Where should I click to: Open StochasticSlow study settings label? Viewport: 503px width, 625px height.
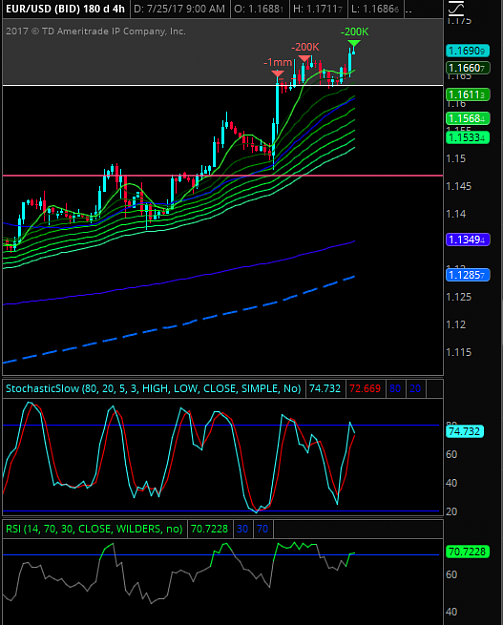pos(153,388)
